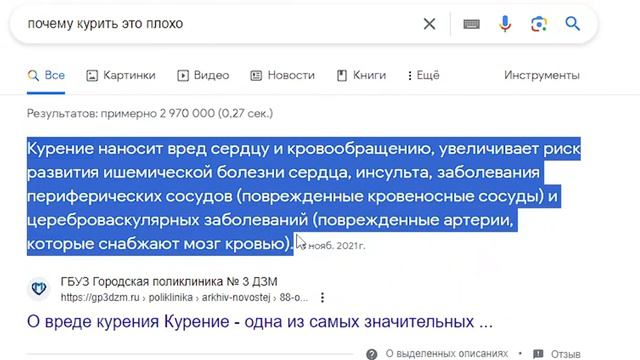Open Google Lens image search icon
The image size is (640, 360).
[539, 24]
